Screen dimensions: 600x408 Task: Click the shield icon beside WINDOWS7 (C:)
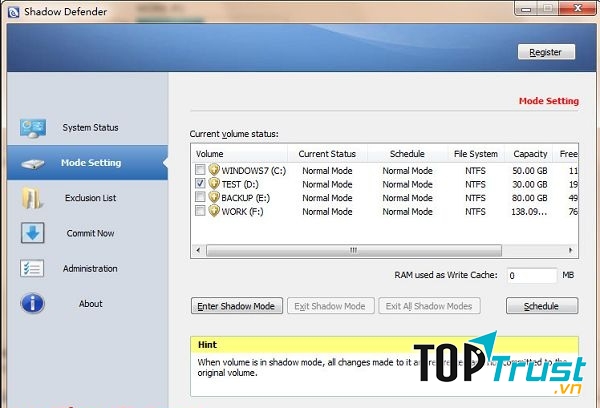[213, 171]
